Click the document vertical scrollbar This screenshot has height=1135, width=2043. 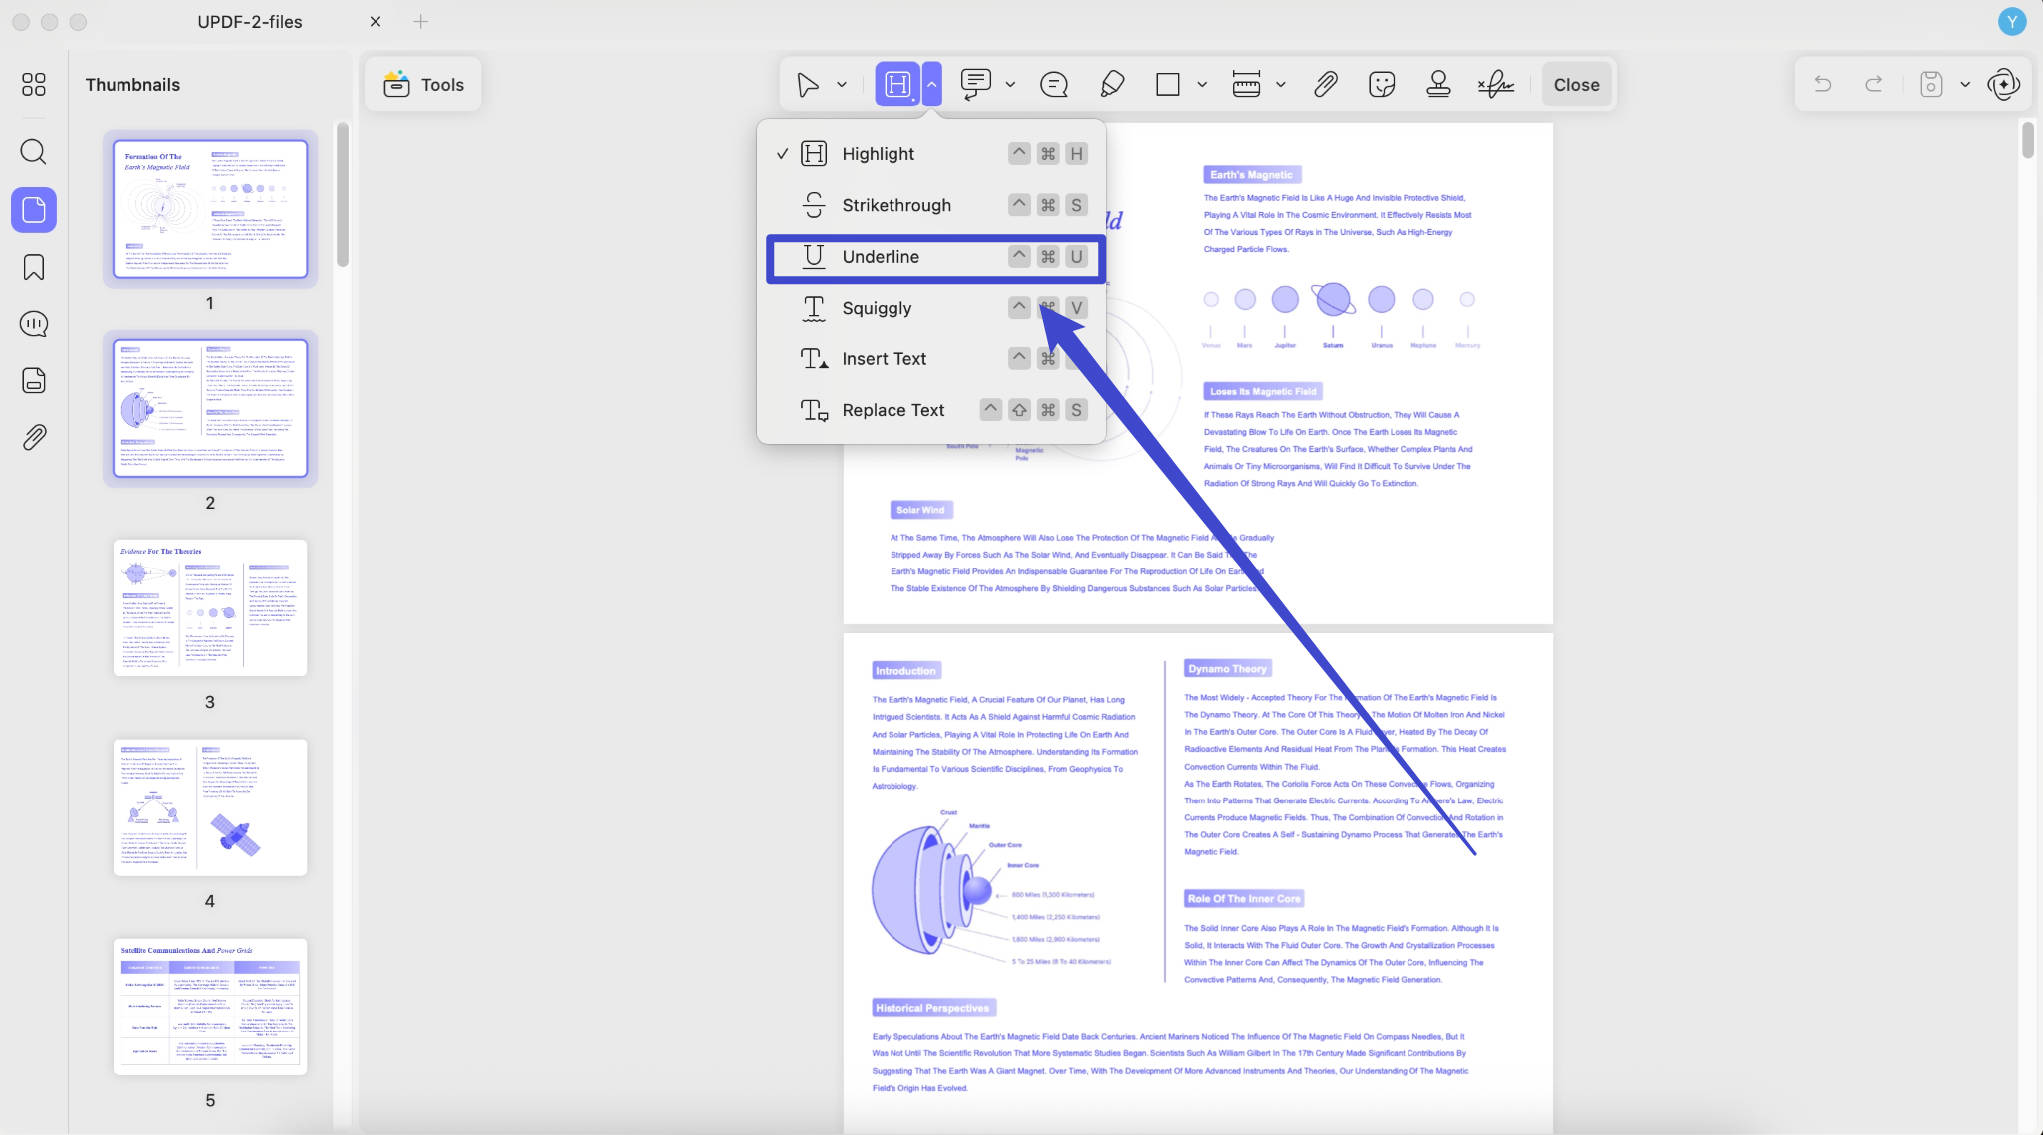pos(2027,139)
